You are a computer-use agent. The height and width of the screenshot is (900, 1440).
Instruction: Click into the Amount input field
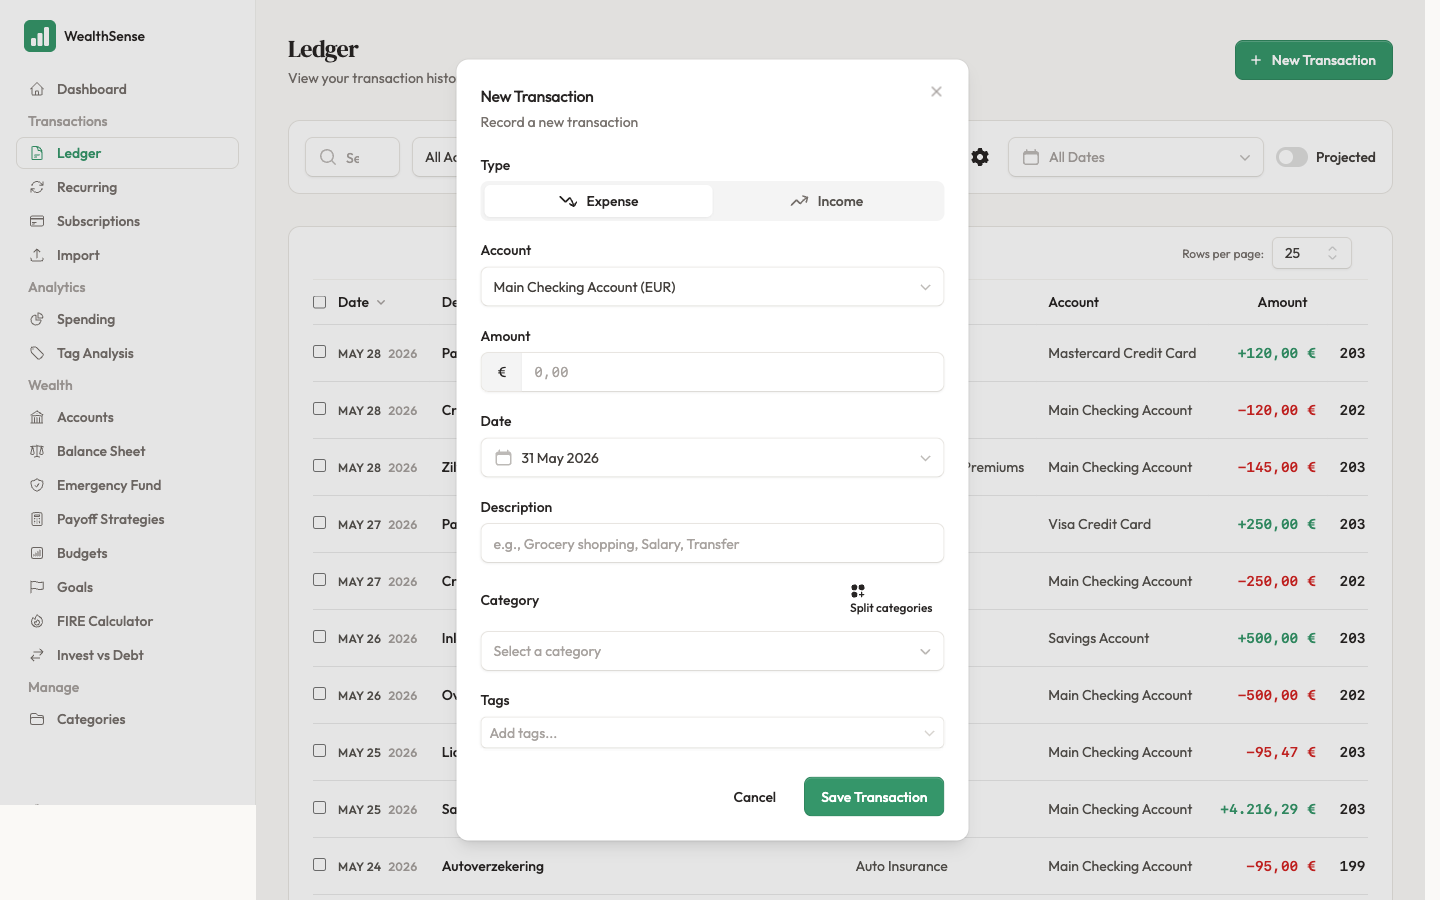pos(732,372)
